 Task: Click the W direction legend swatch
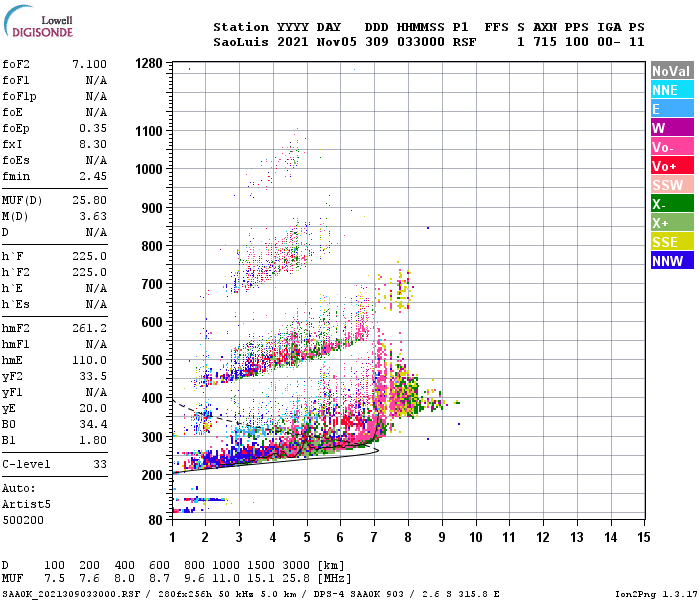coord(672,128)
